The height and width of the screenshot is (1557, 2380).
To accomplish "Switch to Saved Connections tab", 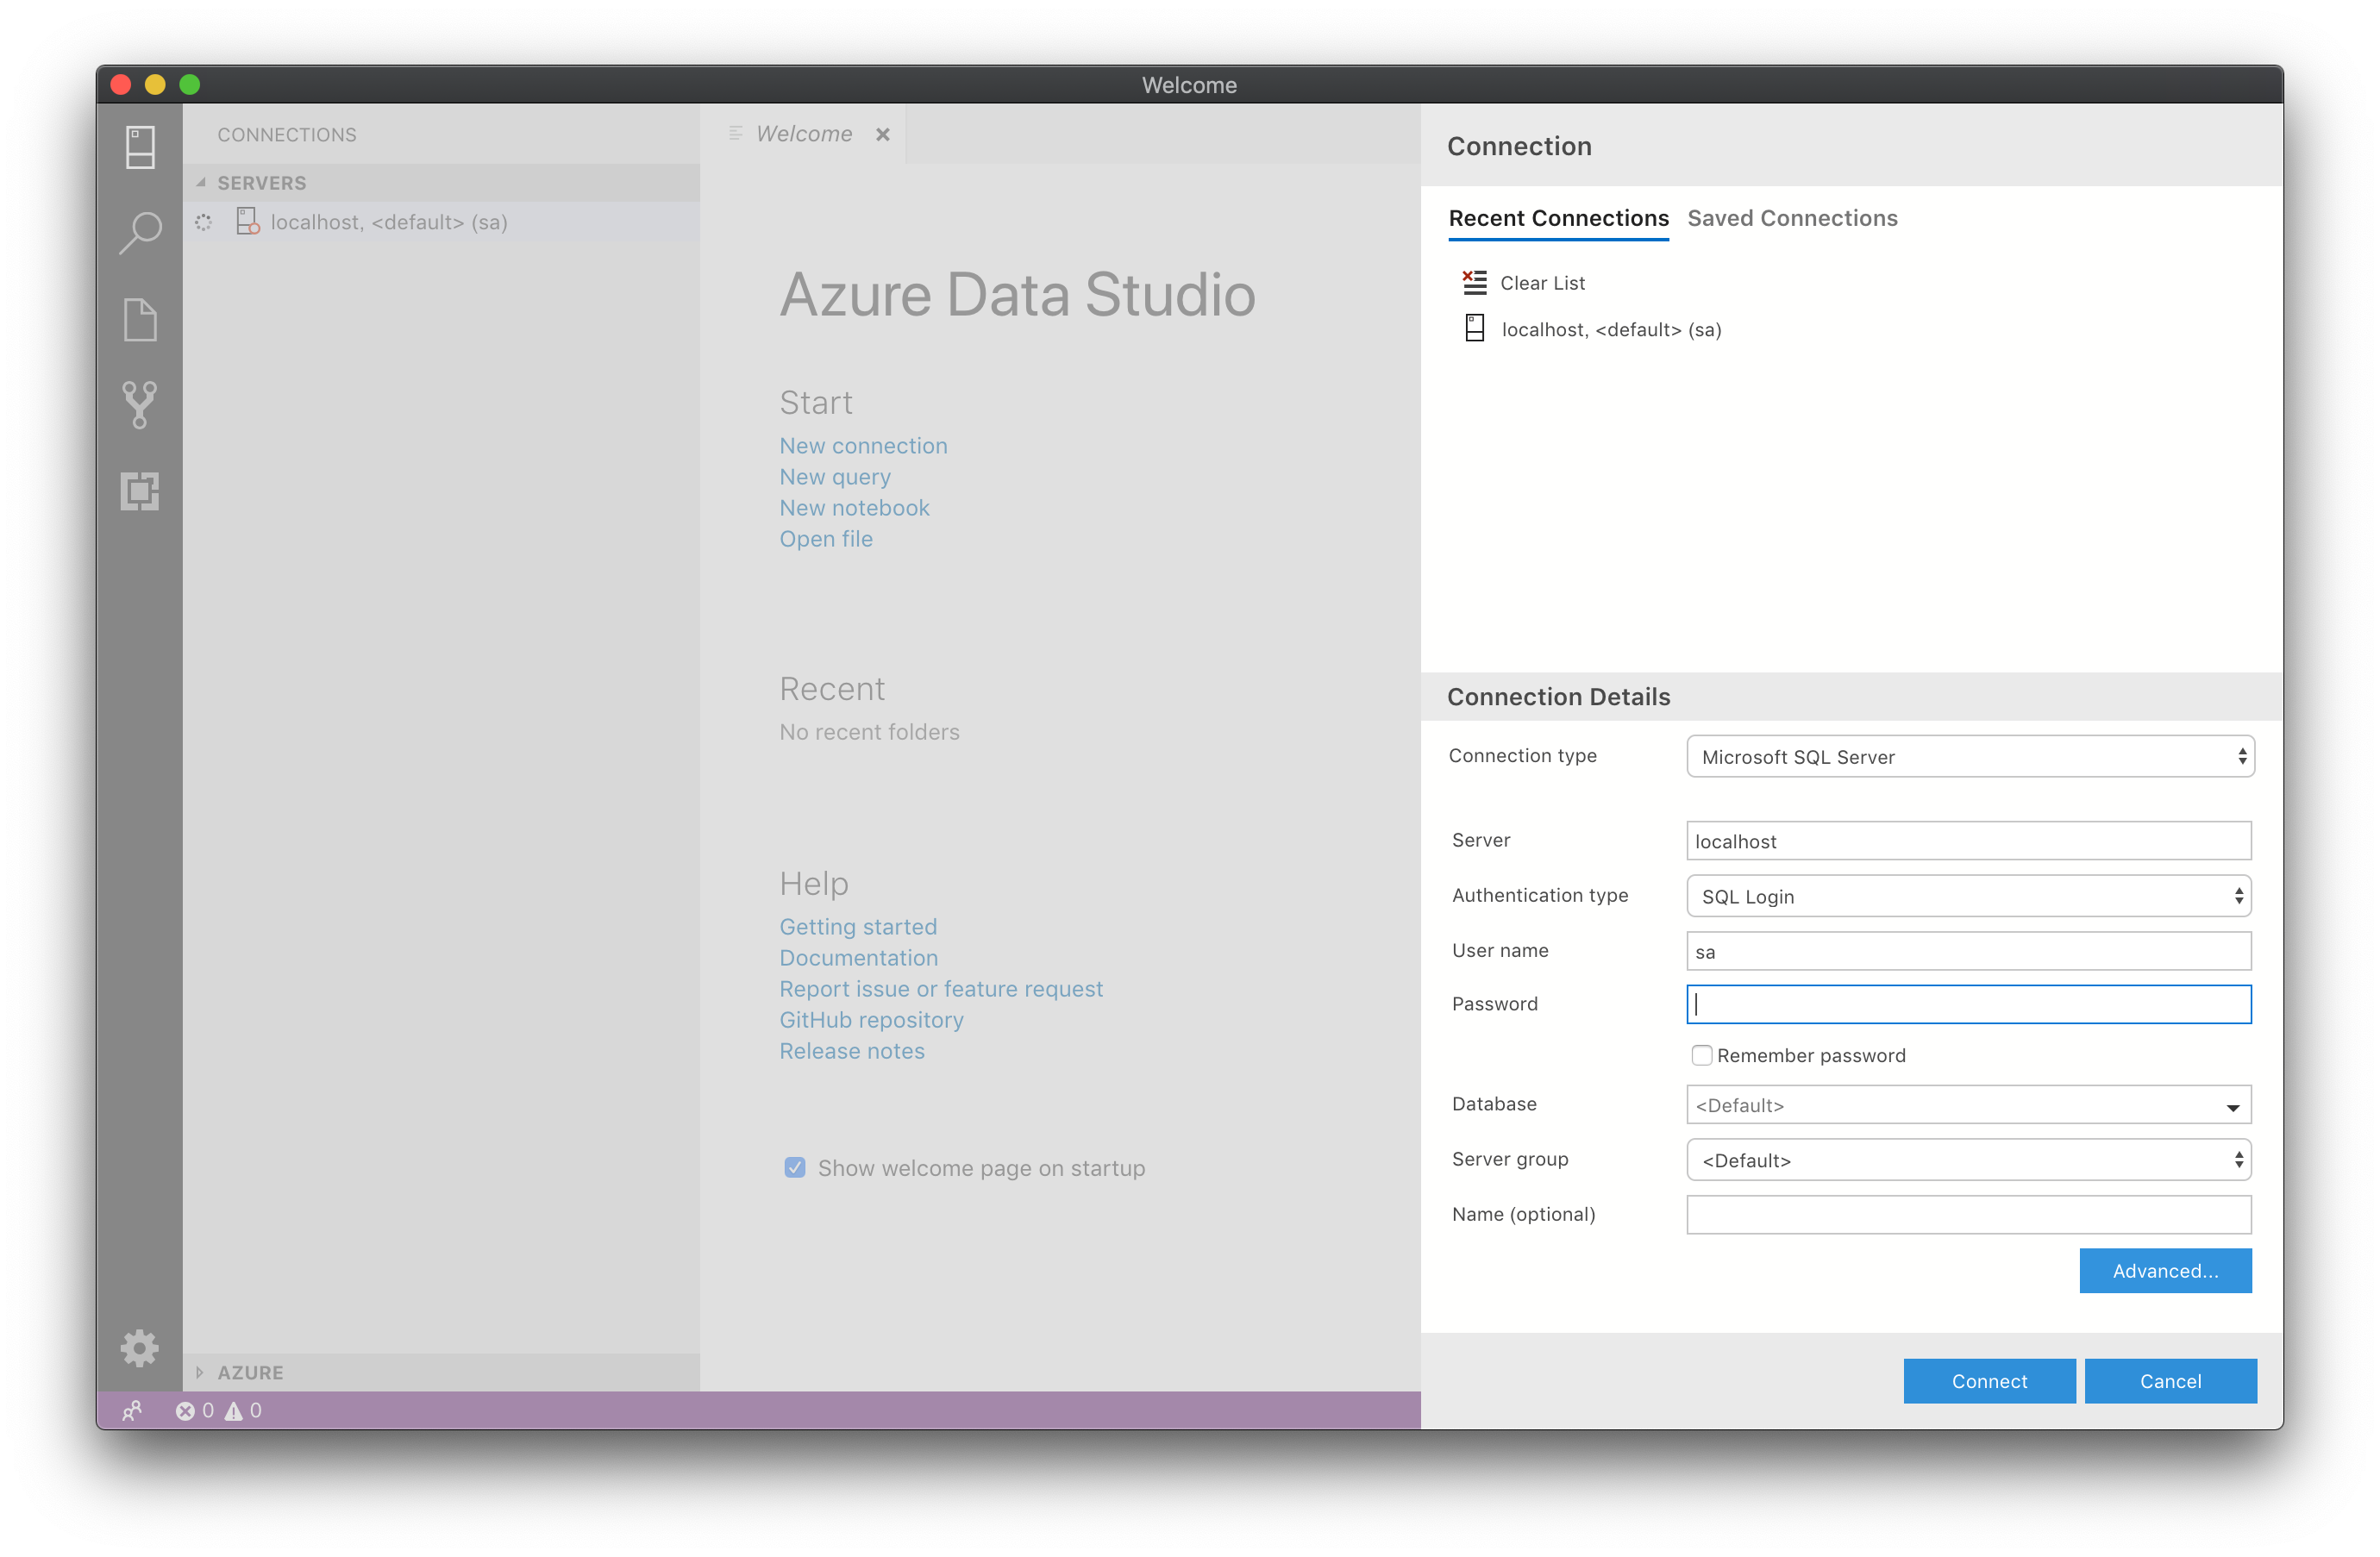I will (x=1793, y=217).
